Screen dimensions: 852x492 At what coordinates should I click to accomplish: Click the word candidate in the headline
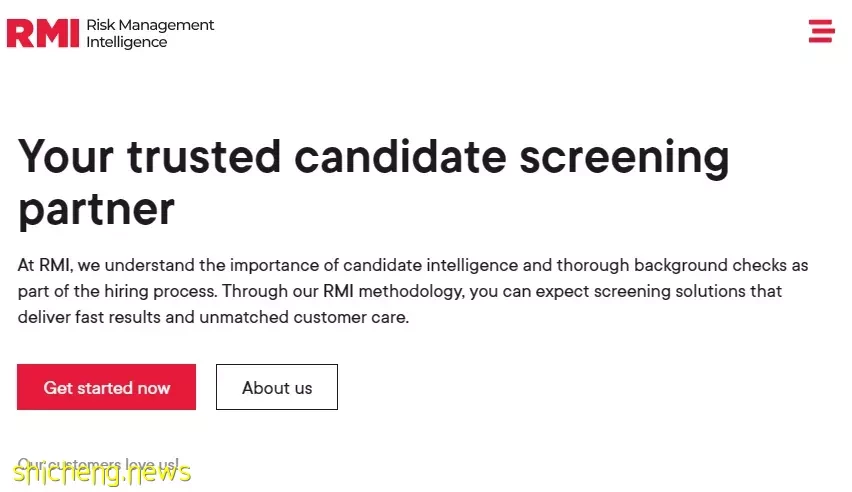tap(400, 157)
